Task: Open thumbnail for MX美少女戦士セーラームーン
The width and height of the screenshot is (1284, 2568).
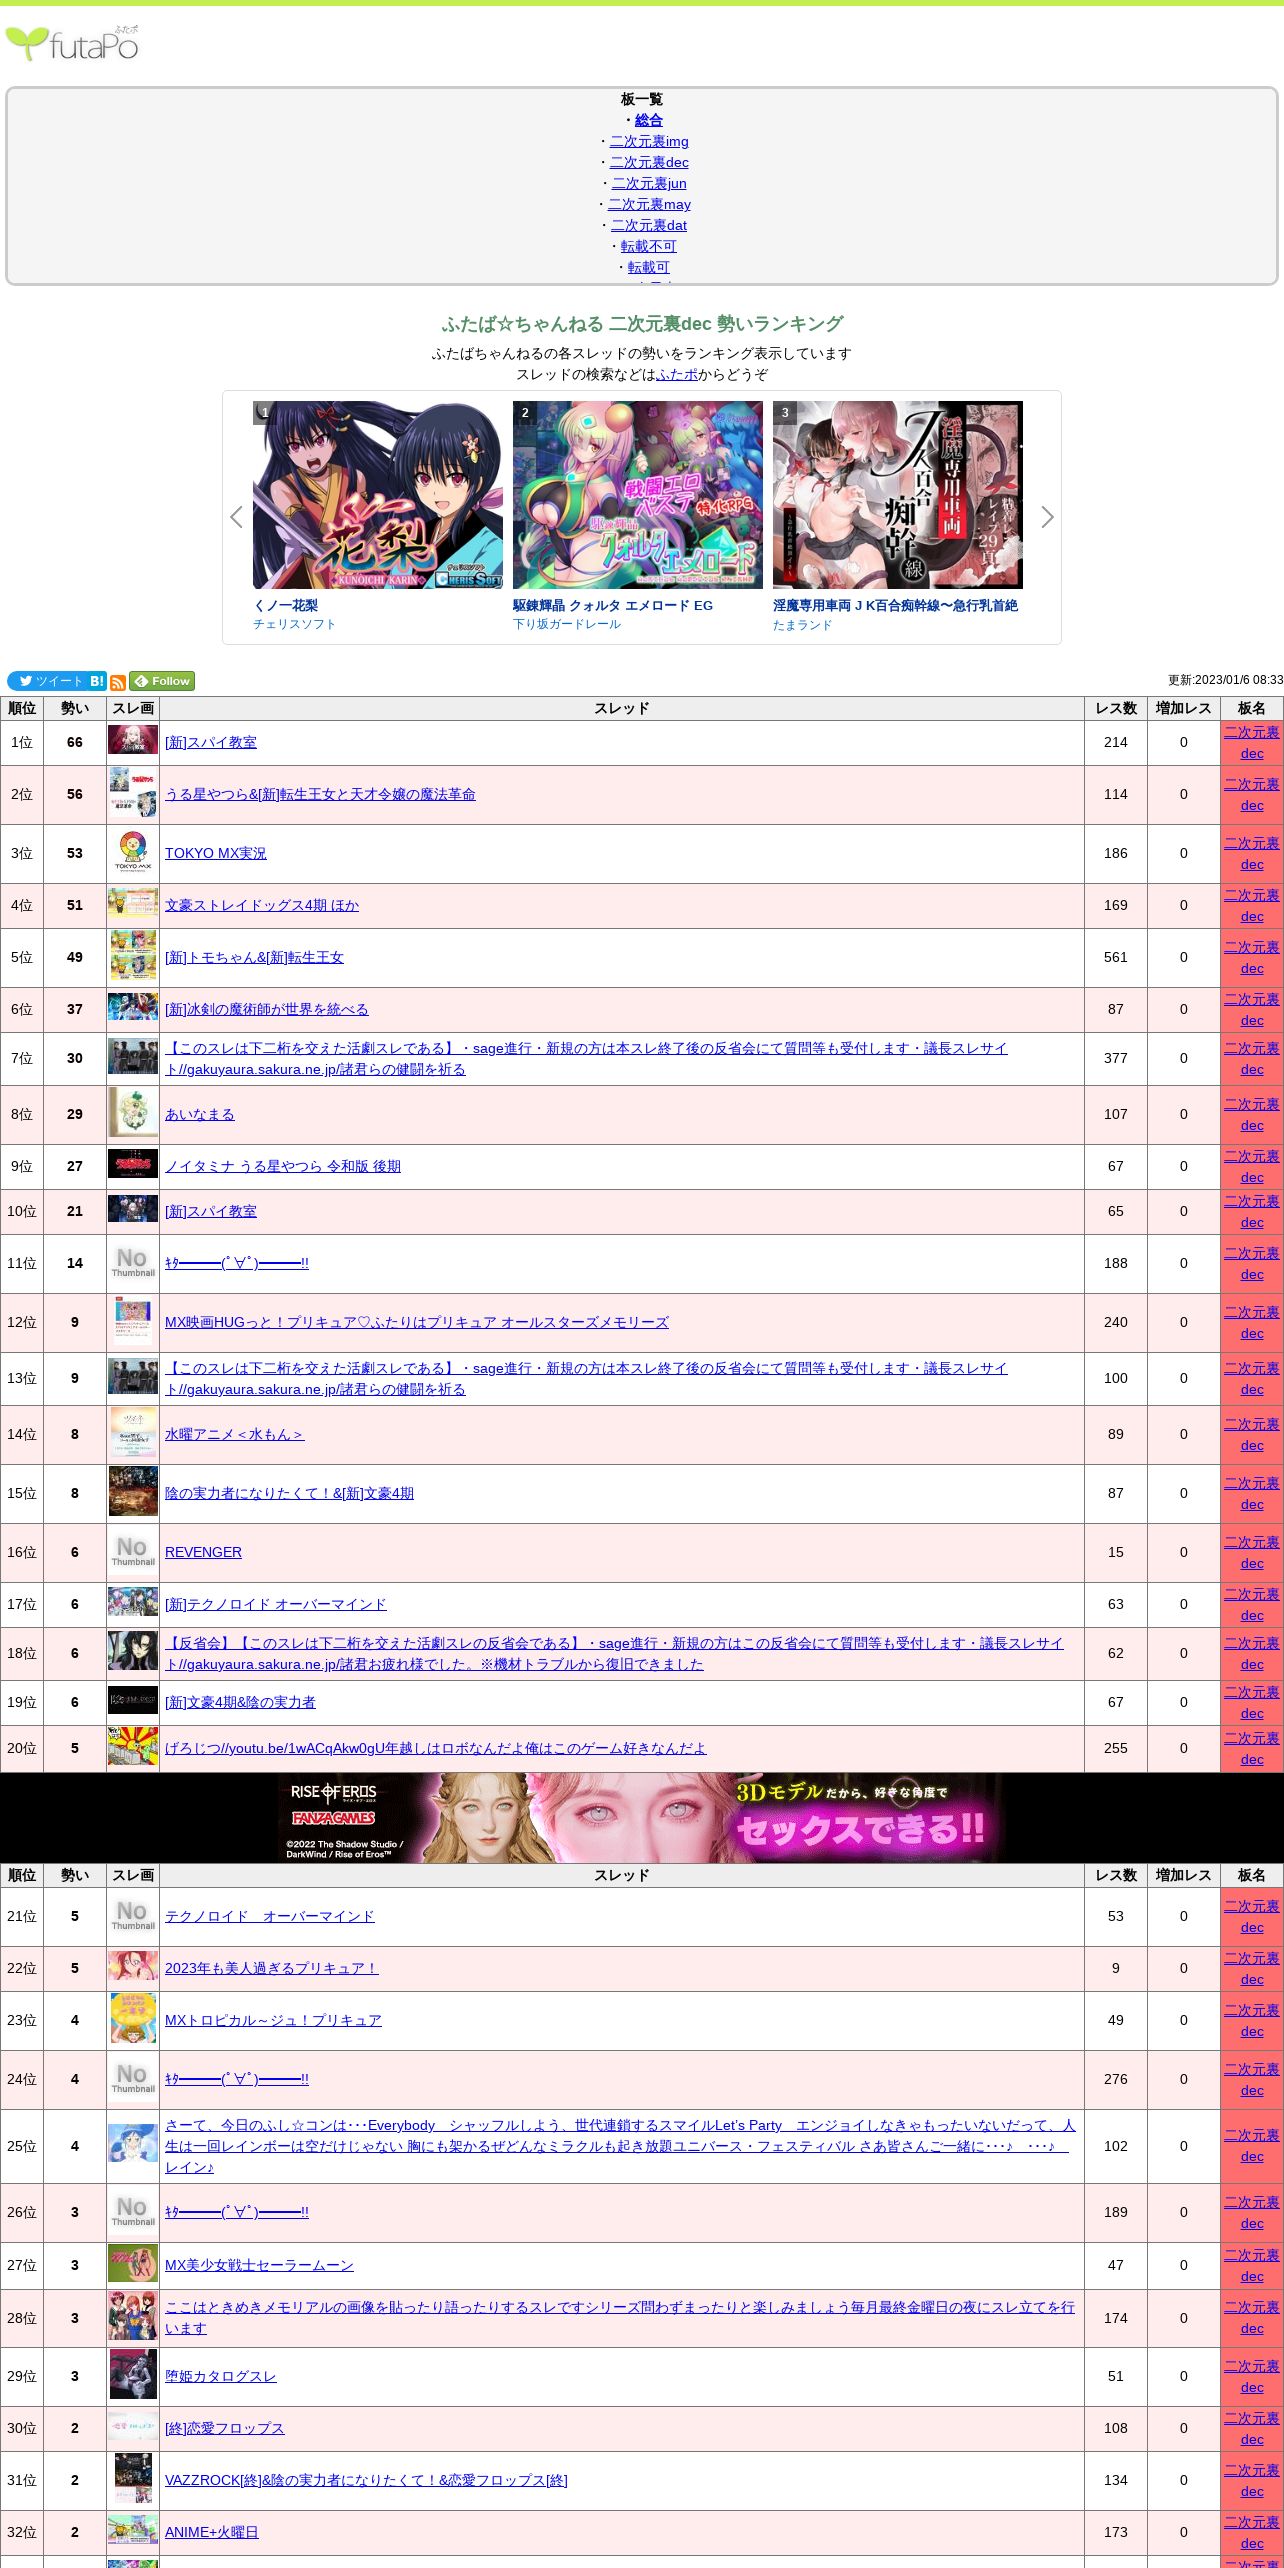Action: point(133,2264)
